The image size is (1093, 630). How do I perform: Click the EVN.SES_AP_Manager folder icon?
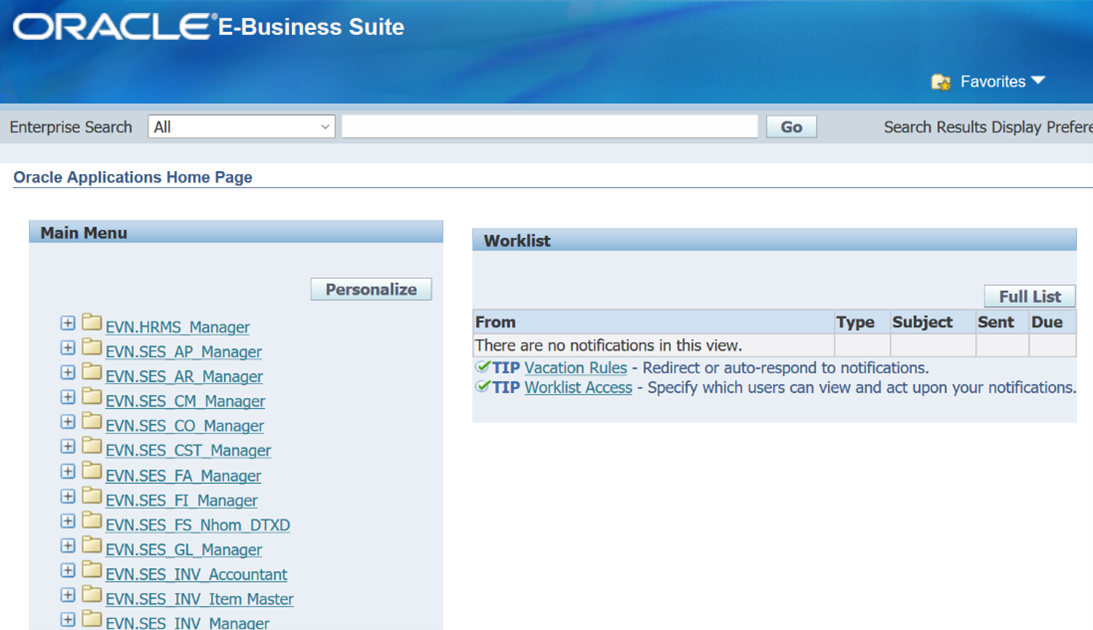point(91,346)
